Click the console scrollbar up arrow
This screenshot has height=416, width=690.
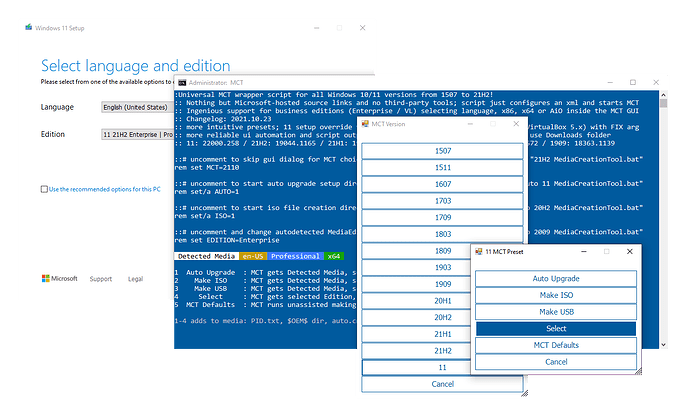[x=664, y=95]
